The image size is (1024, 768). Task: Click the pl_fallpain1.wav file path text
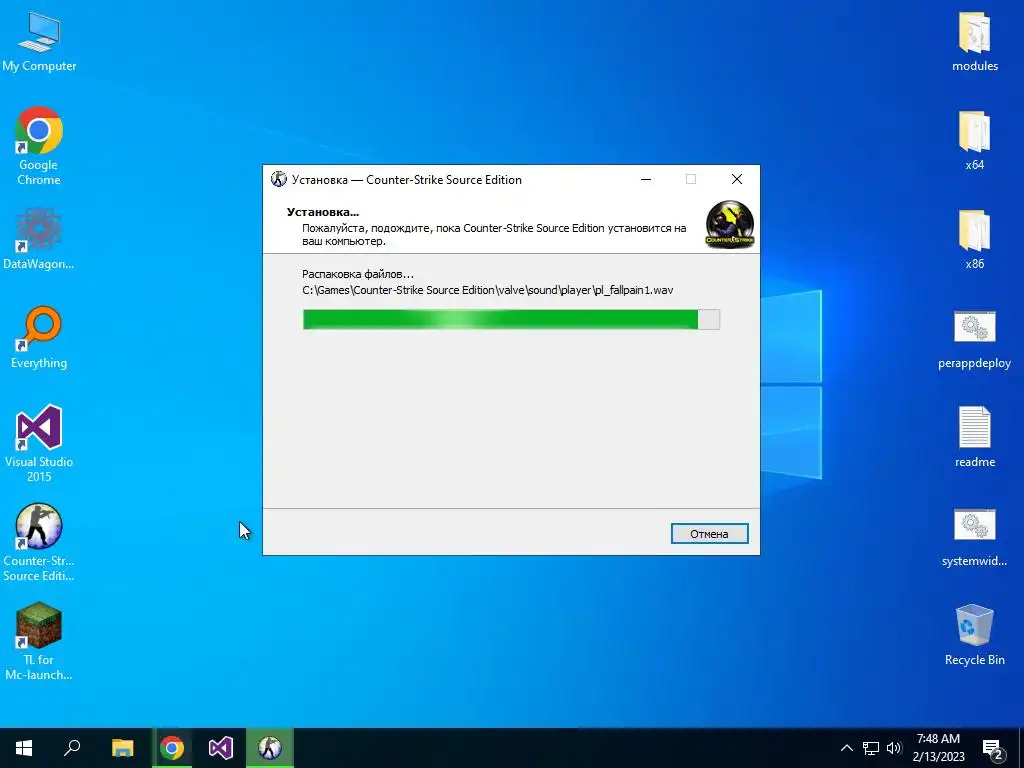point(487,290)
